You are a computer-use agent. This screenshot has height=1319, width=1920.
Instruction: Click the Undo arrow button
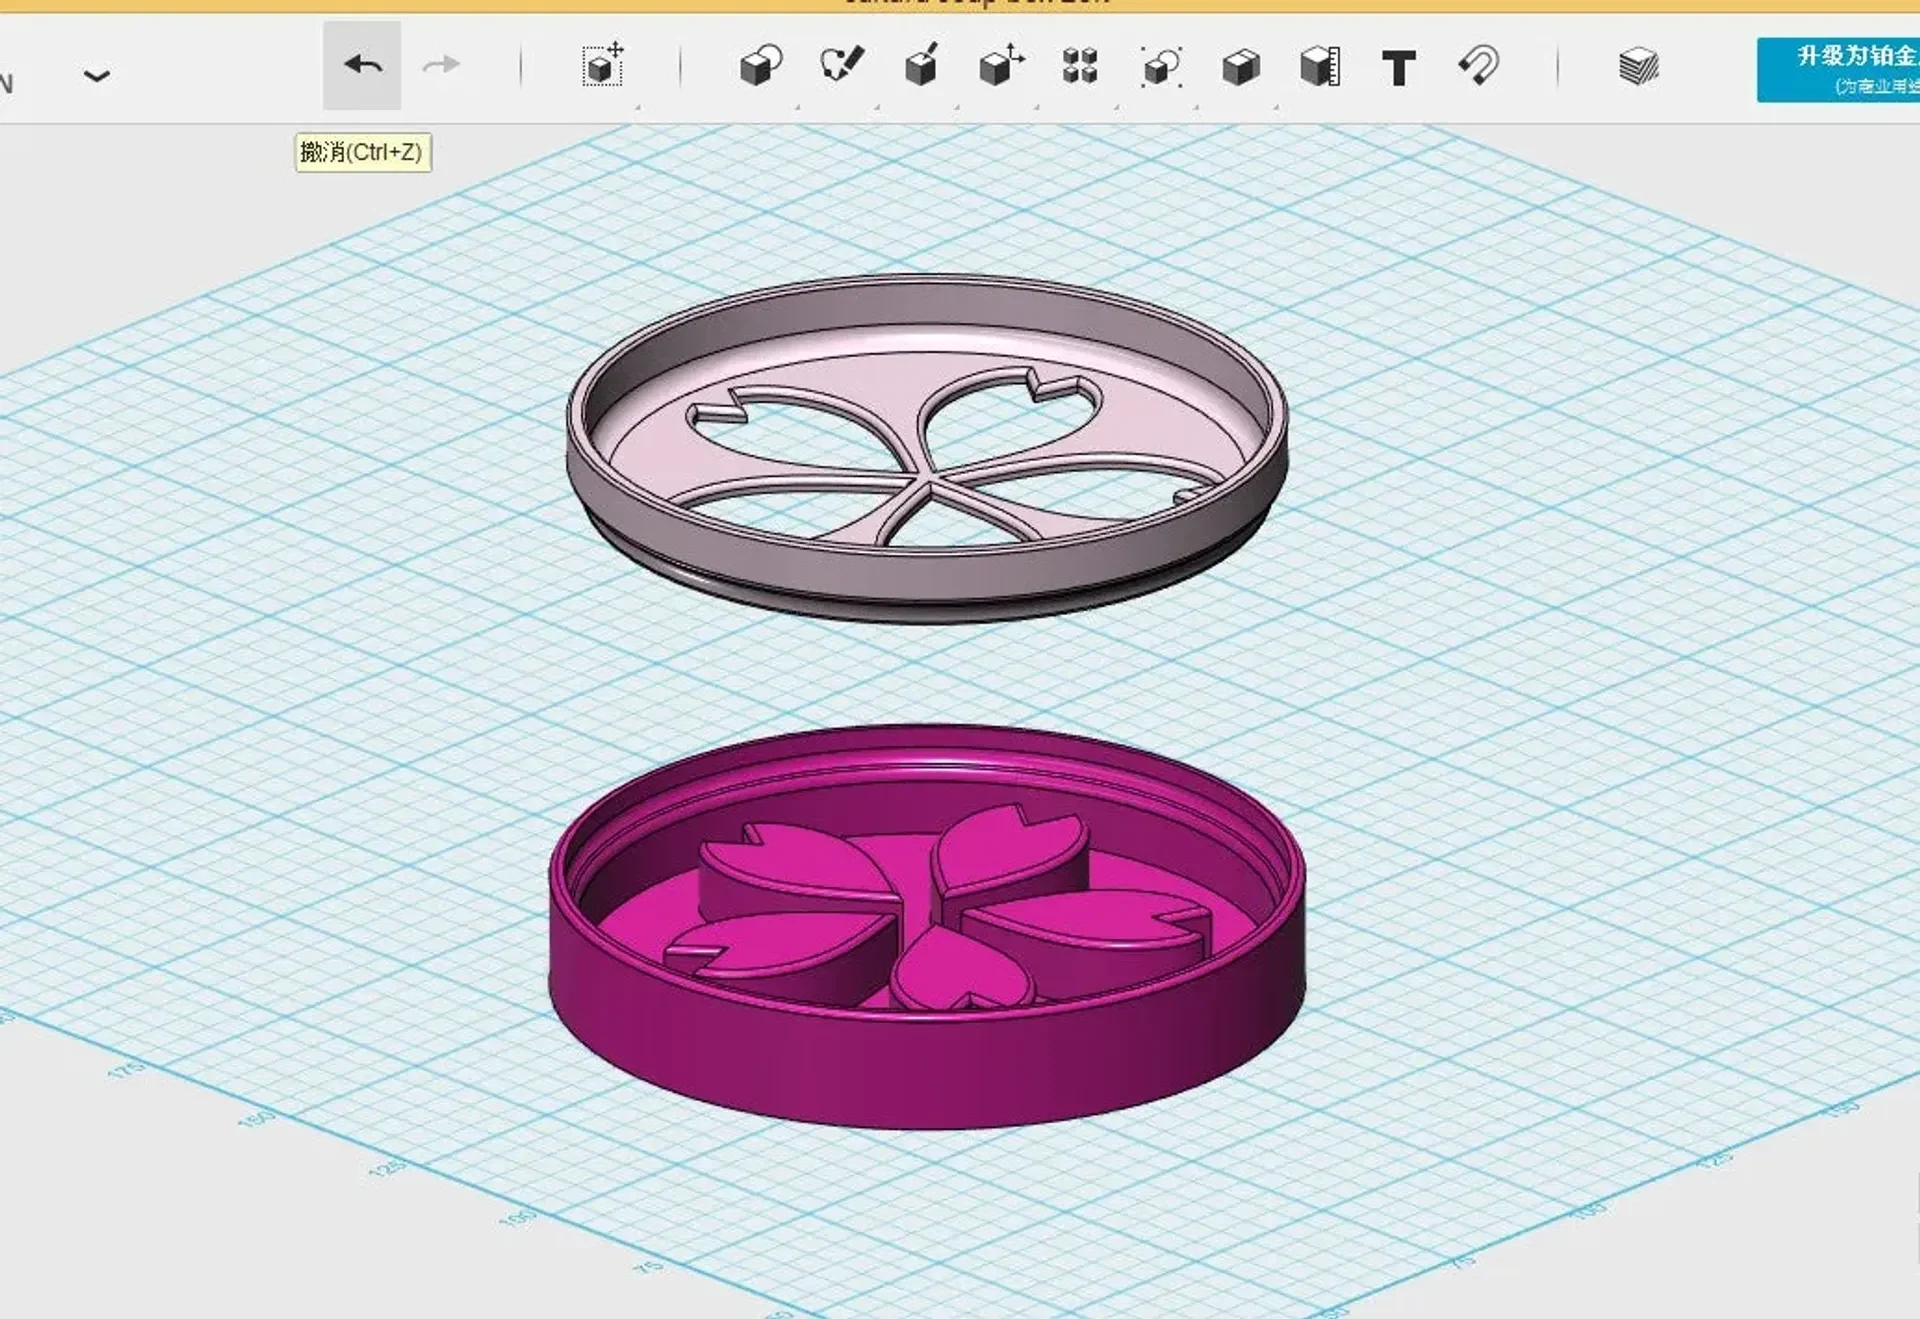(362, 66)
